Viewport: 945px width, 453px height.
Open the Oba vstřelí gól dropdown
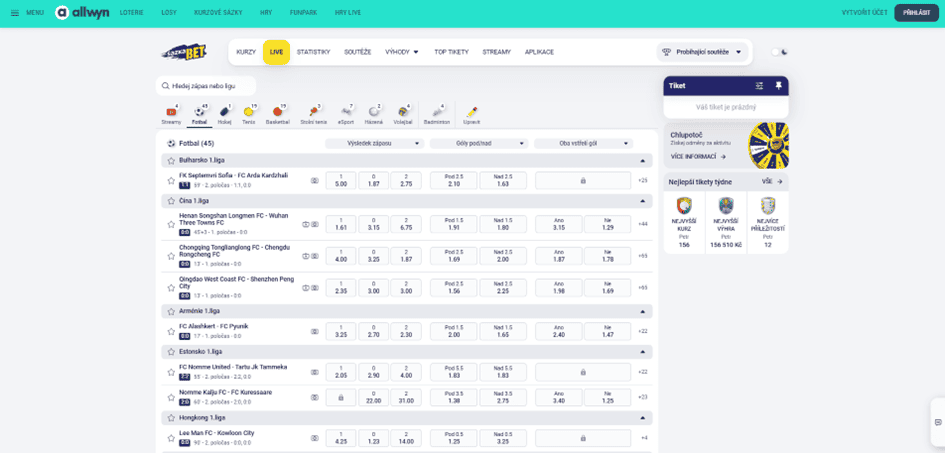[583, 143]
